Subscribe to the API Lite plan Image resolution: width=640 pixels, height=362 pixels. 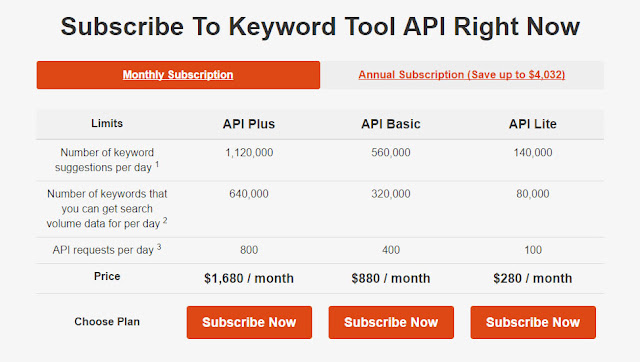[533, 322]
